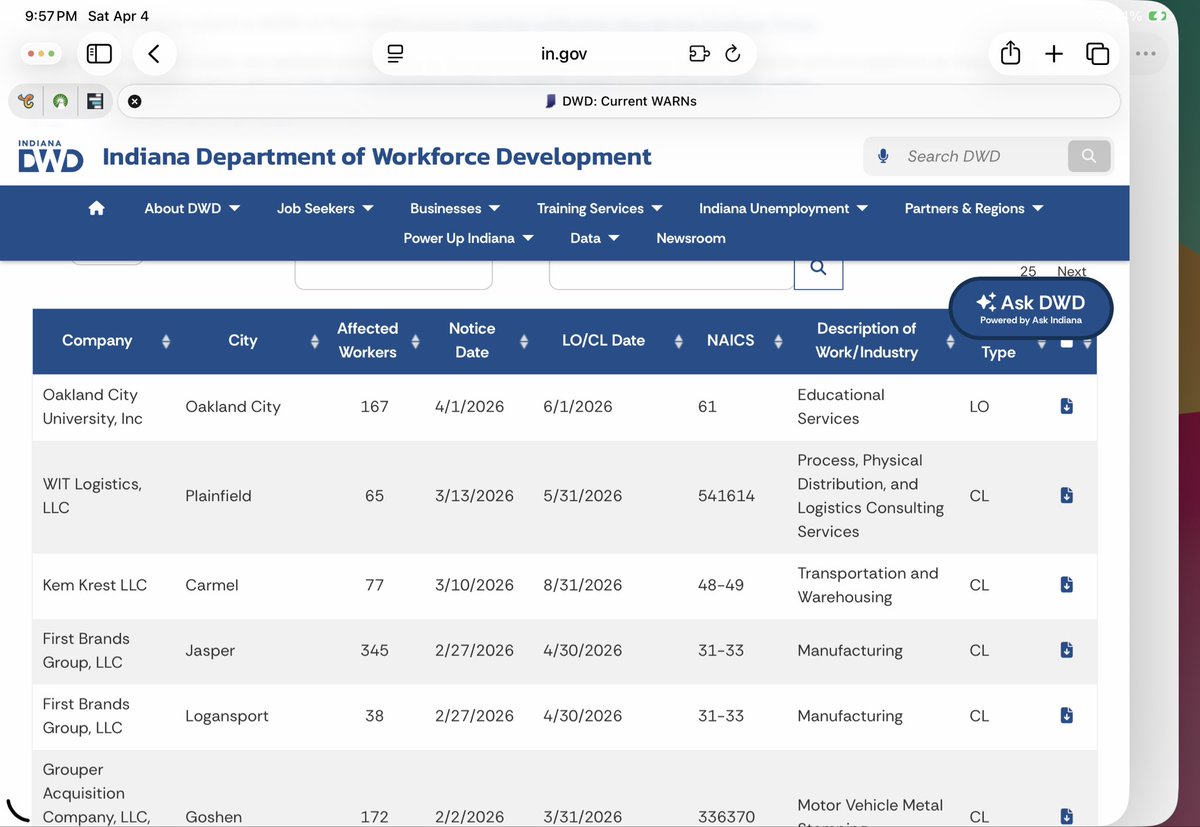Expand Job Seekers menu
The width and height of the screenshot is (1200, 827).
(x=325, y=208)
